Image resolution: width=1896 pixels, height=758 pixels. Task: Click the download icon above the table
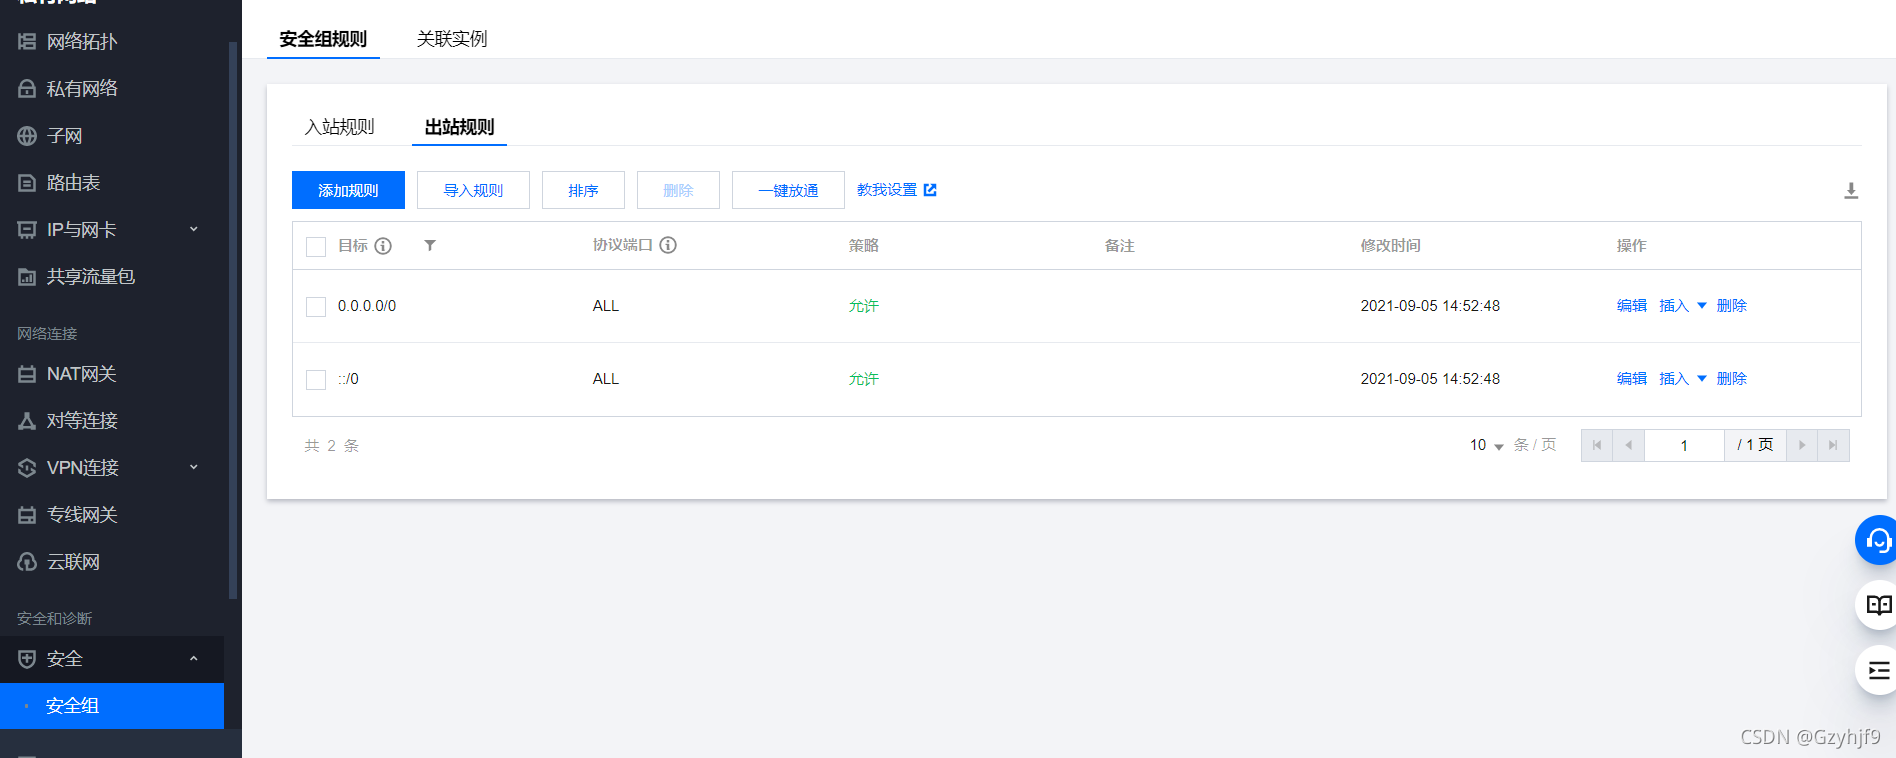pos(1851,190)
